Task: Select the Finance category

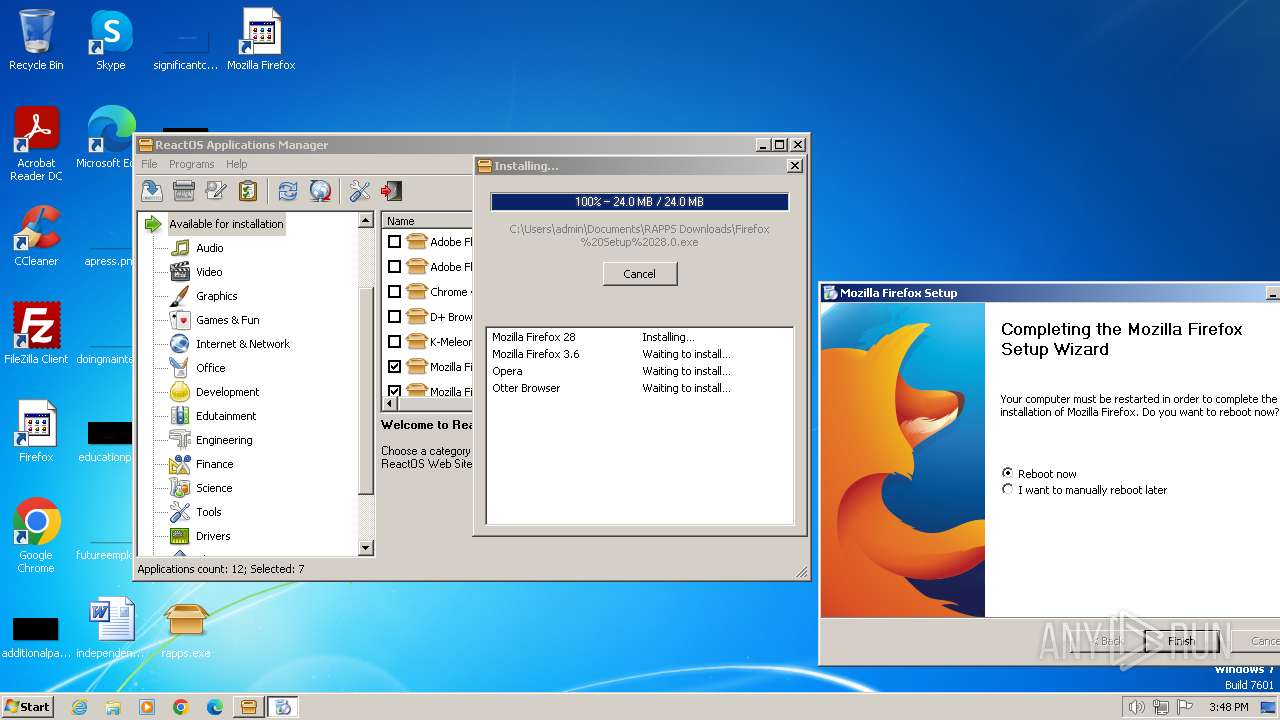Action: (214, 464)
